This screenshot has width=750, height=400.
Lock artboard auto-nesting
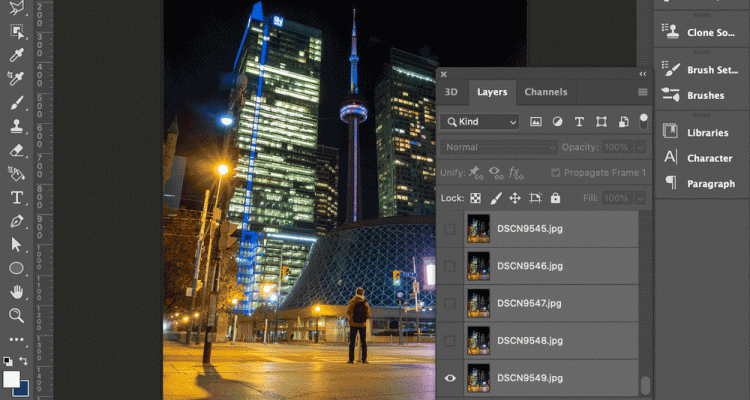tap(535, 198)
